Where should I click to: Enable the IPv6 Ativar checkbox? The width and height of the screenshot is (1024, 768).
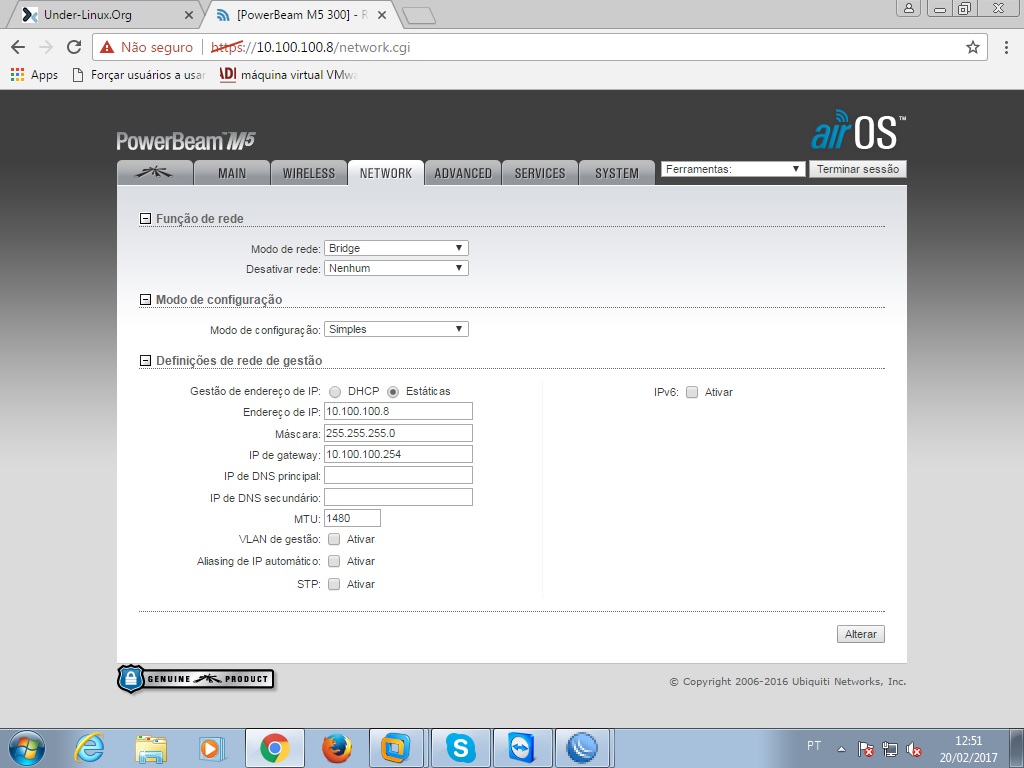click(x=692, y=392)
